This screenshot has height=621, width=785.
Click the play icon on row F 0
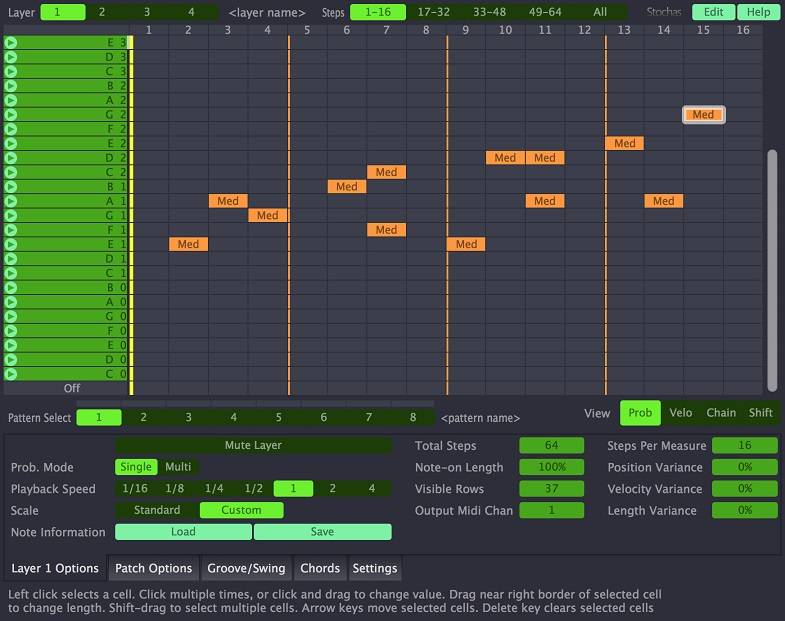(11, 330)
